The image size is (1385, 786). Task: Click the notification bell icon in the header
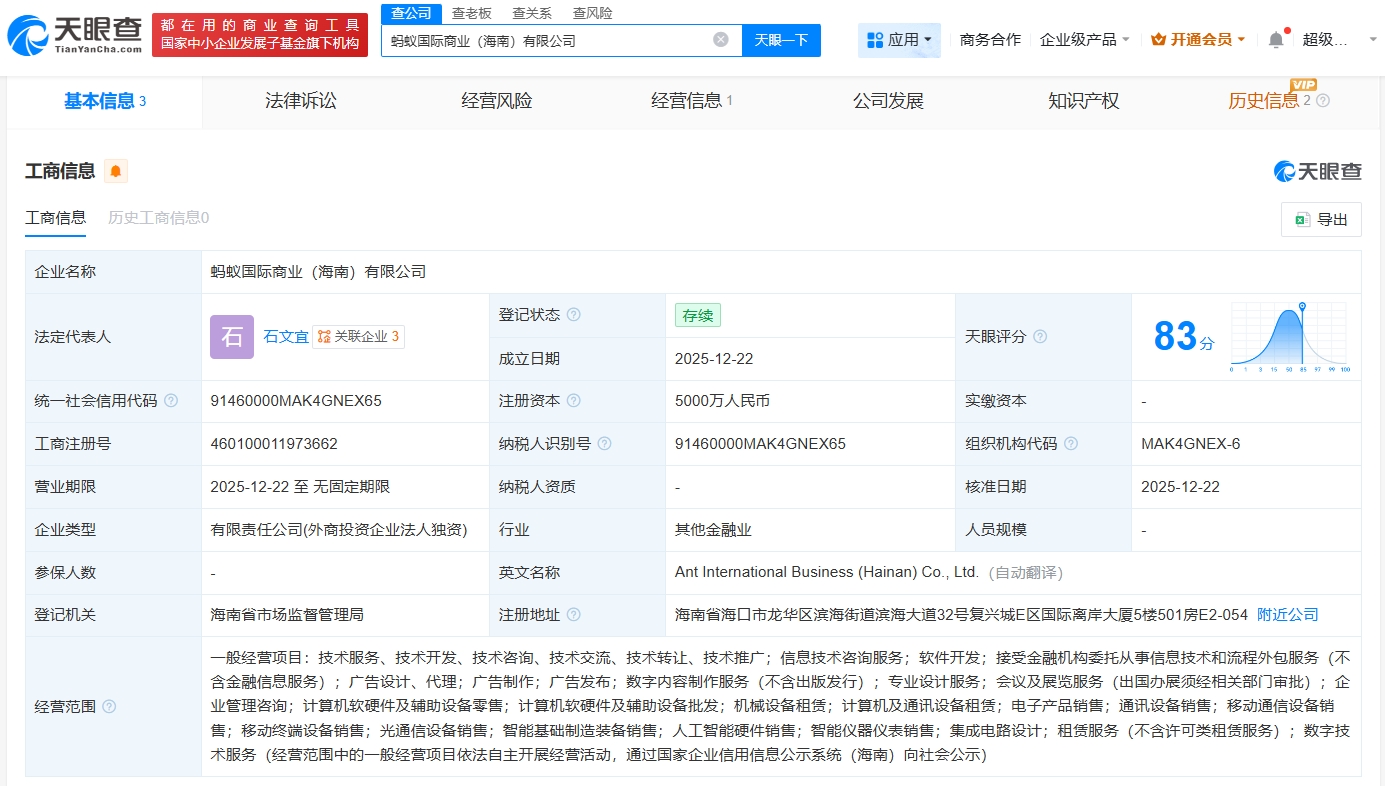point(1275,40)
